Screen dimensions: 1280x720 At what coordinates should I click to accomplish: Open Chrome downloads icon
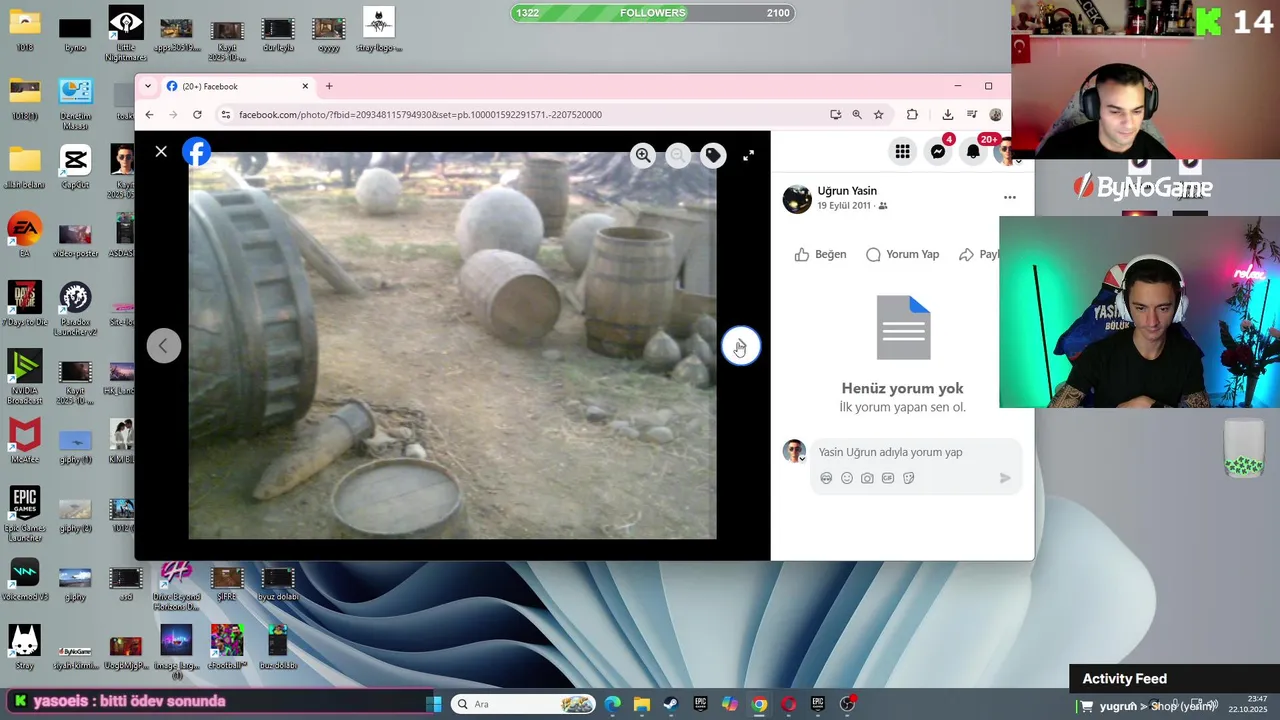coord(948,115)
